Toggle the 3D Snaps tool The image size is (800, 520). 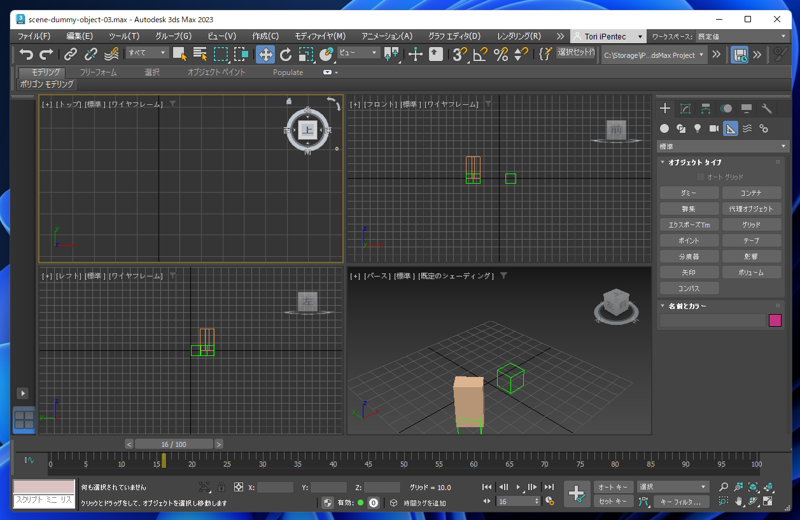click(459, 54)
